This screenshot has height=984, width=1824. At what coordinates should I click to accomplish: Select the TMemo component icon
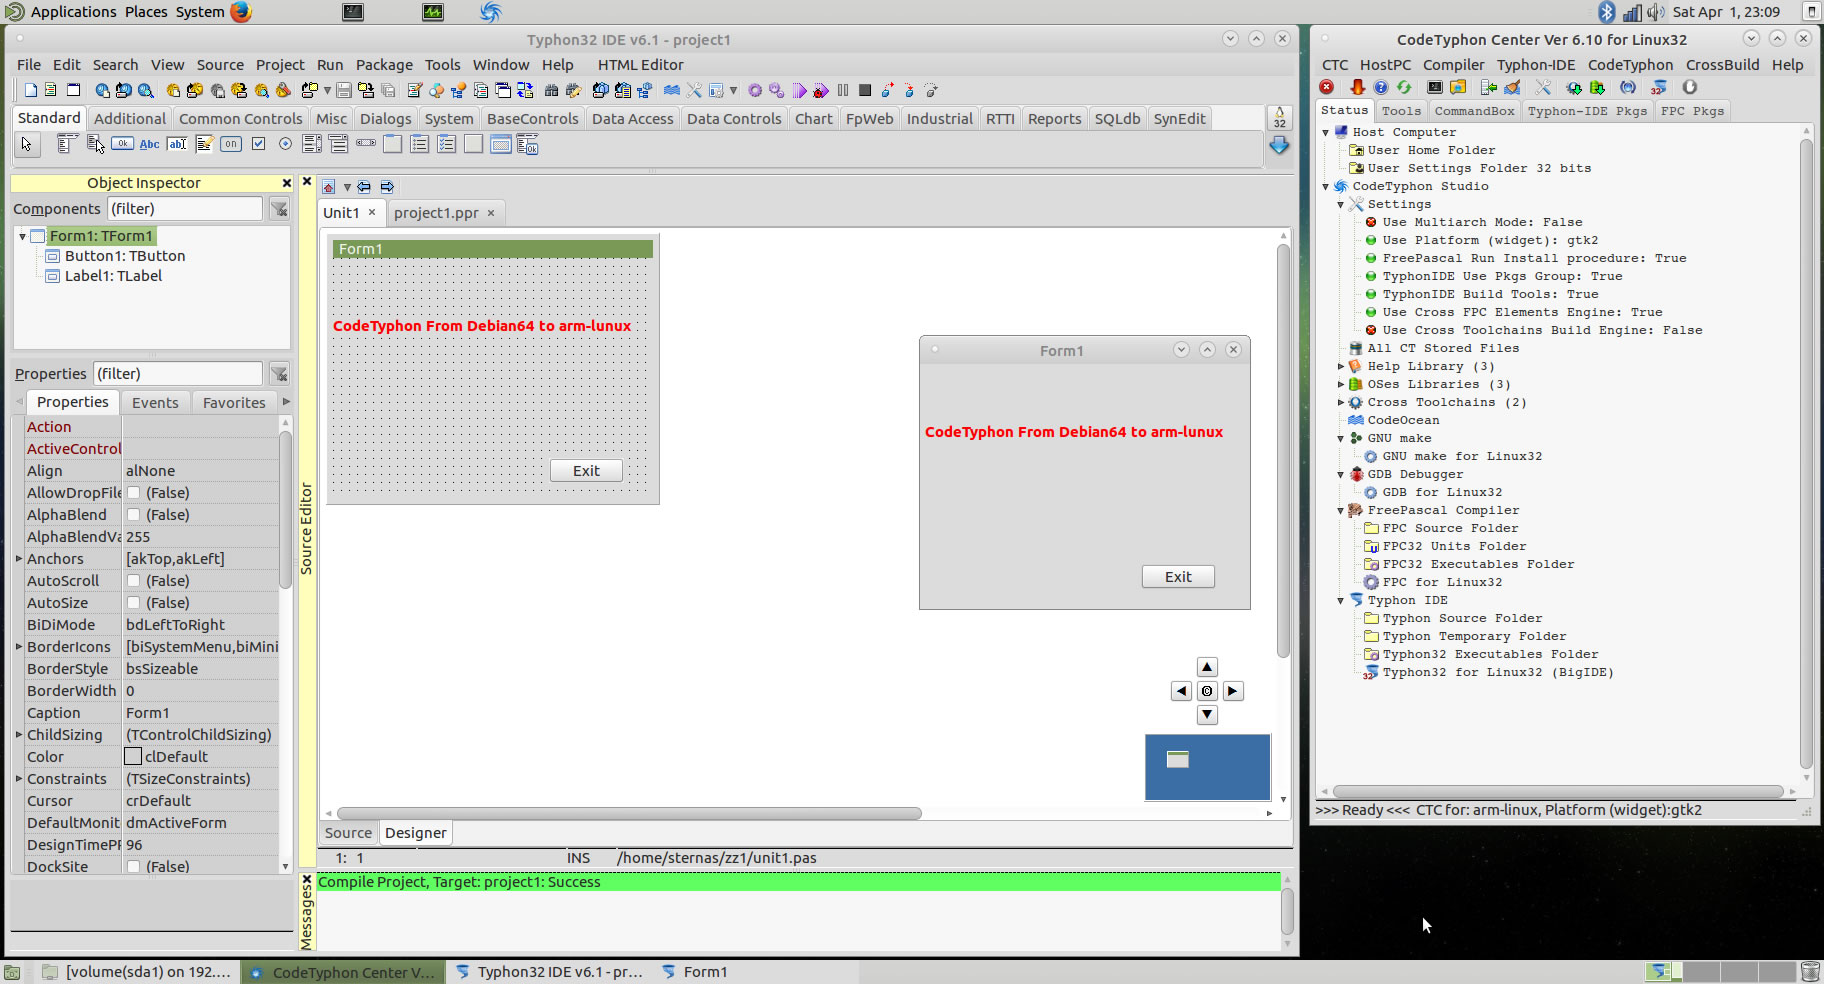pos(204,144)
